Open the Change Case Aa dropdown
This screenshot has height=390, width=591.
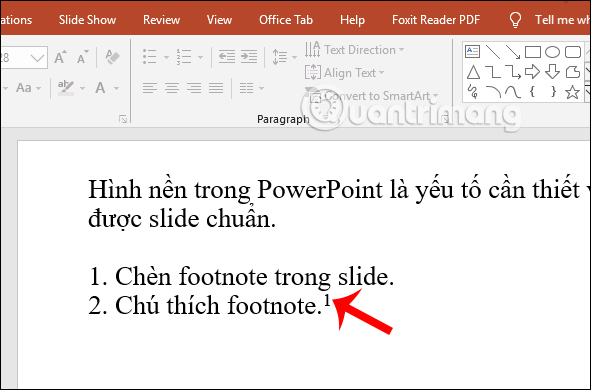[28, 88]
